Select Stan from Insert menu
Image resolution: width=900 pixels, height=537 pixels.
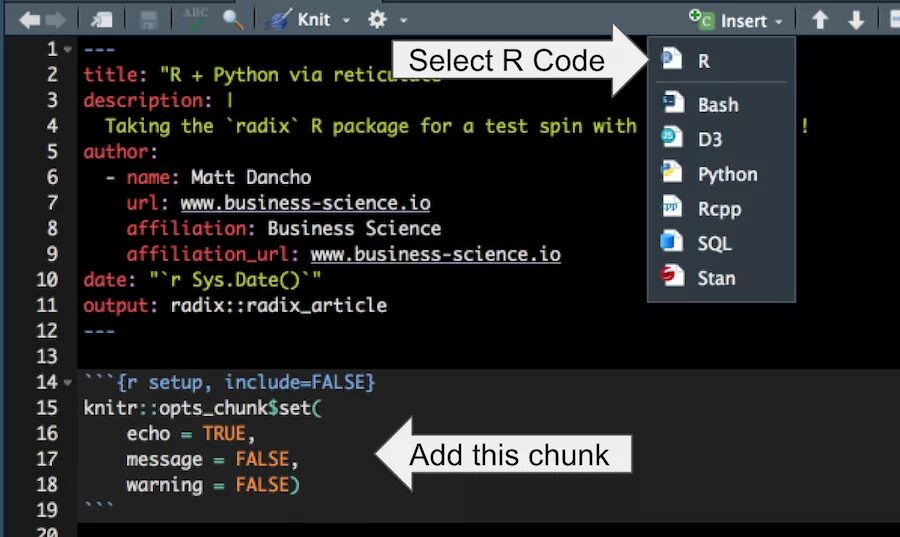(x=721, y=278)
